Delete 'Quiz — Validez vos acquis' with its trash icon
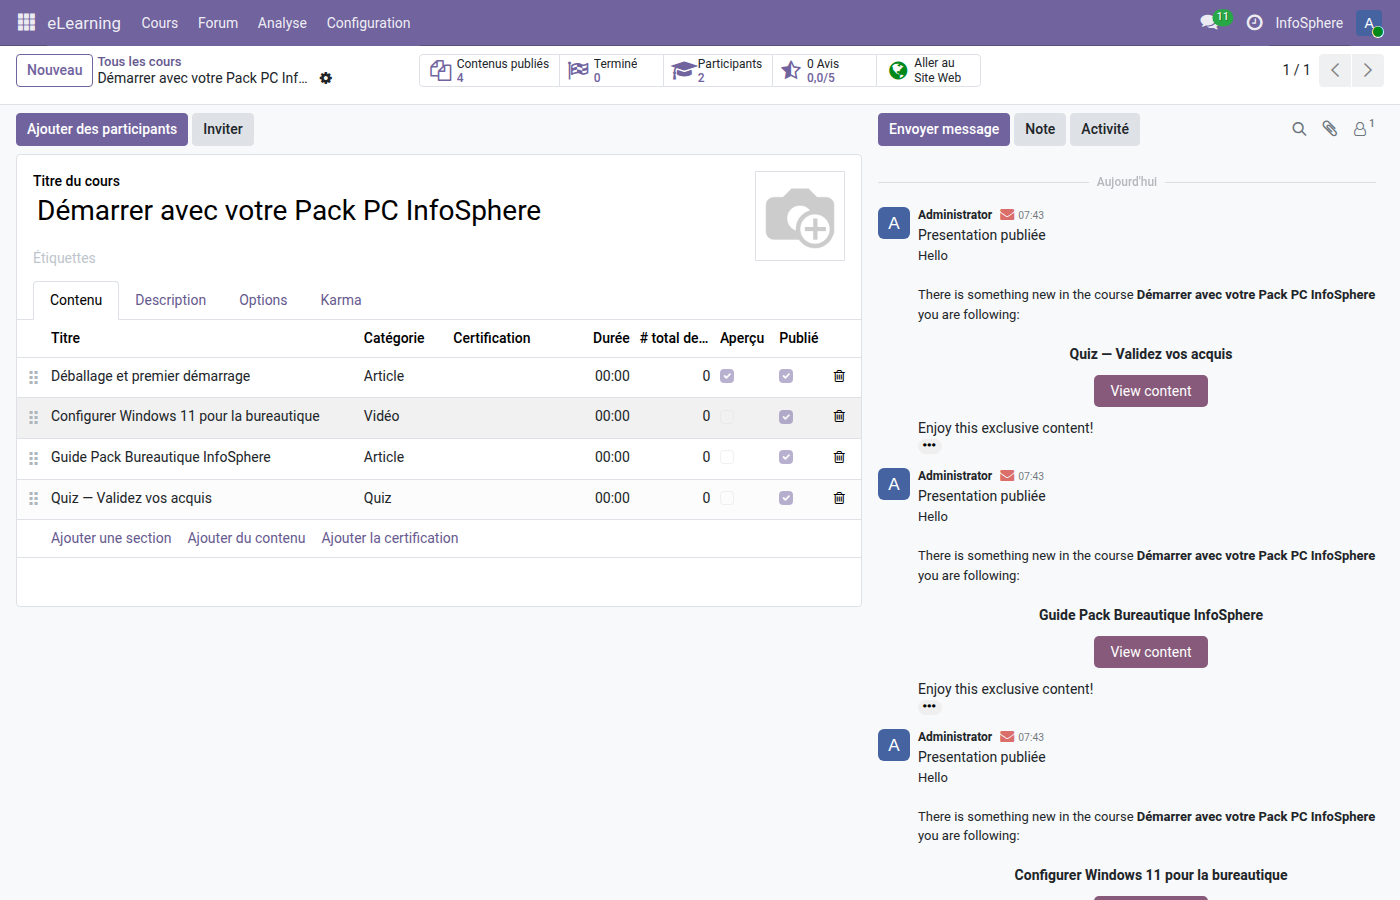This screenshot has width=1400, height=900. coord(838,497)
